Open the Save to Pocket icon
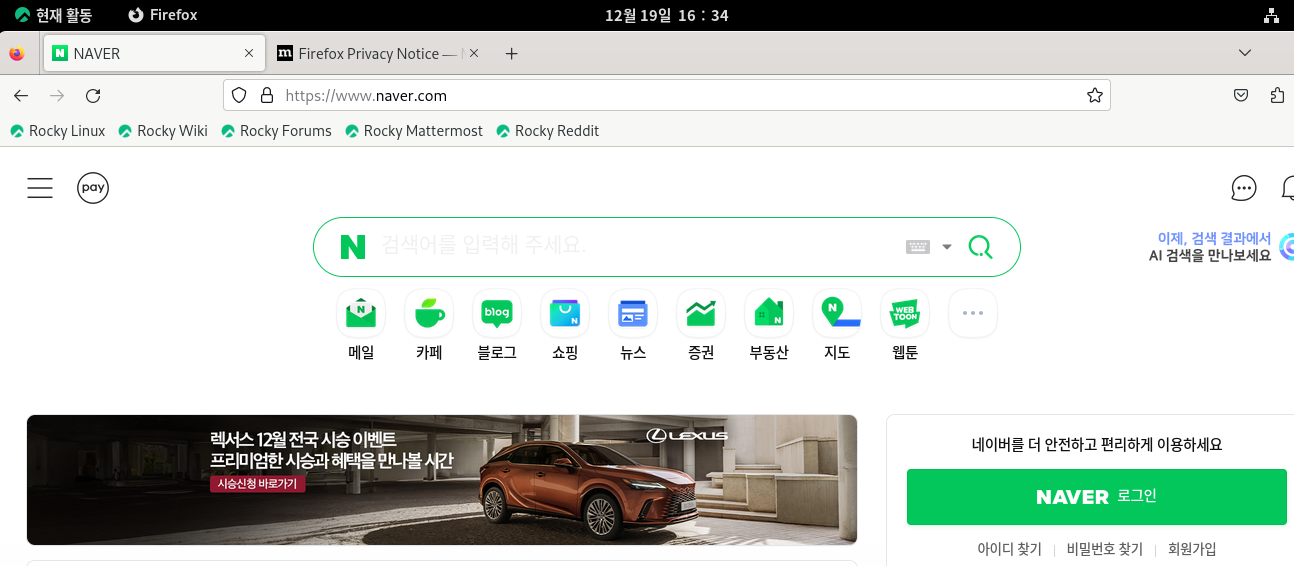This screenshot has width=1294, height=566. [1241, 96]
